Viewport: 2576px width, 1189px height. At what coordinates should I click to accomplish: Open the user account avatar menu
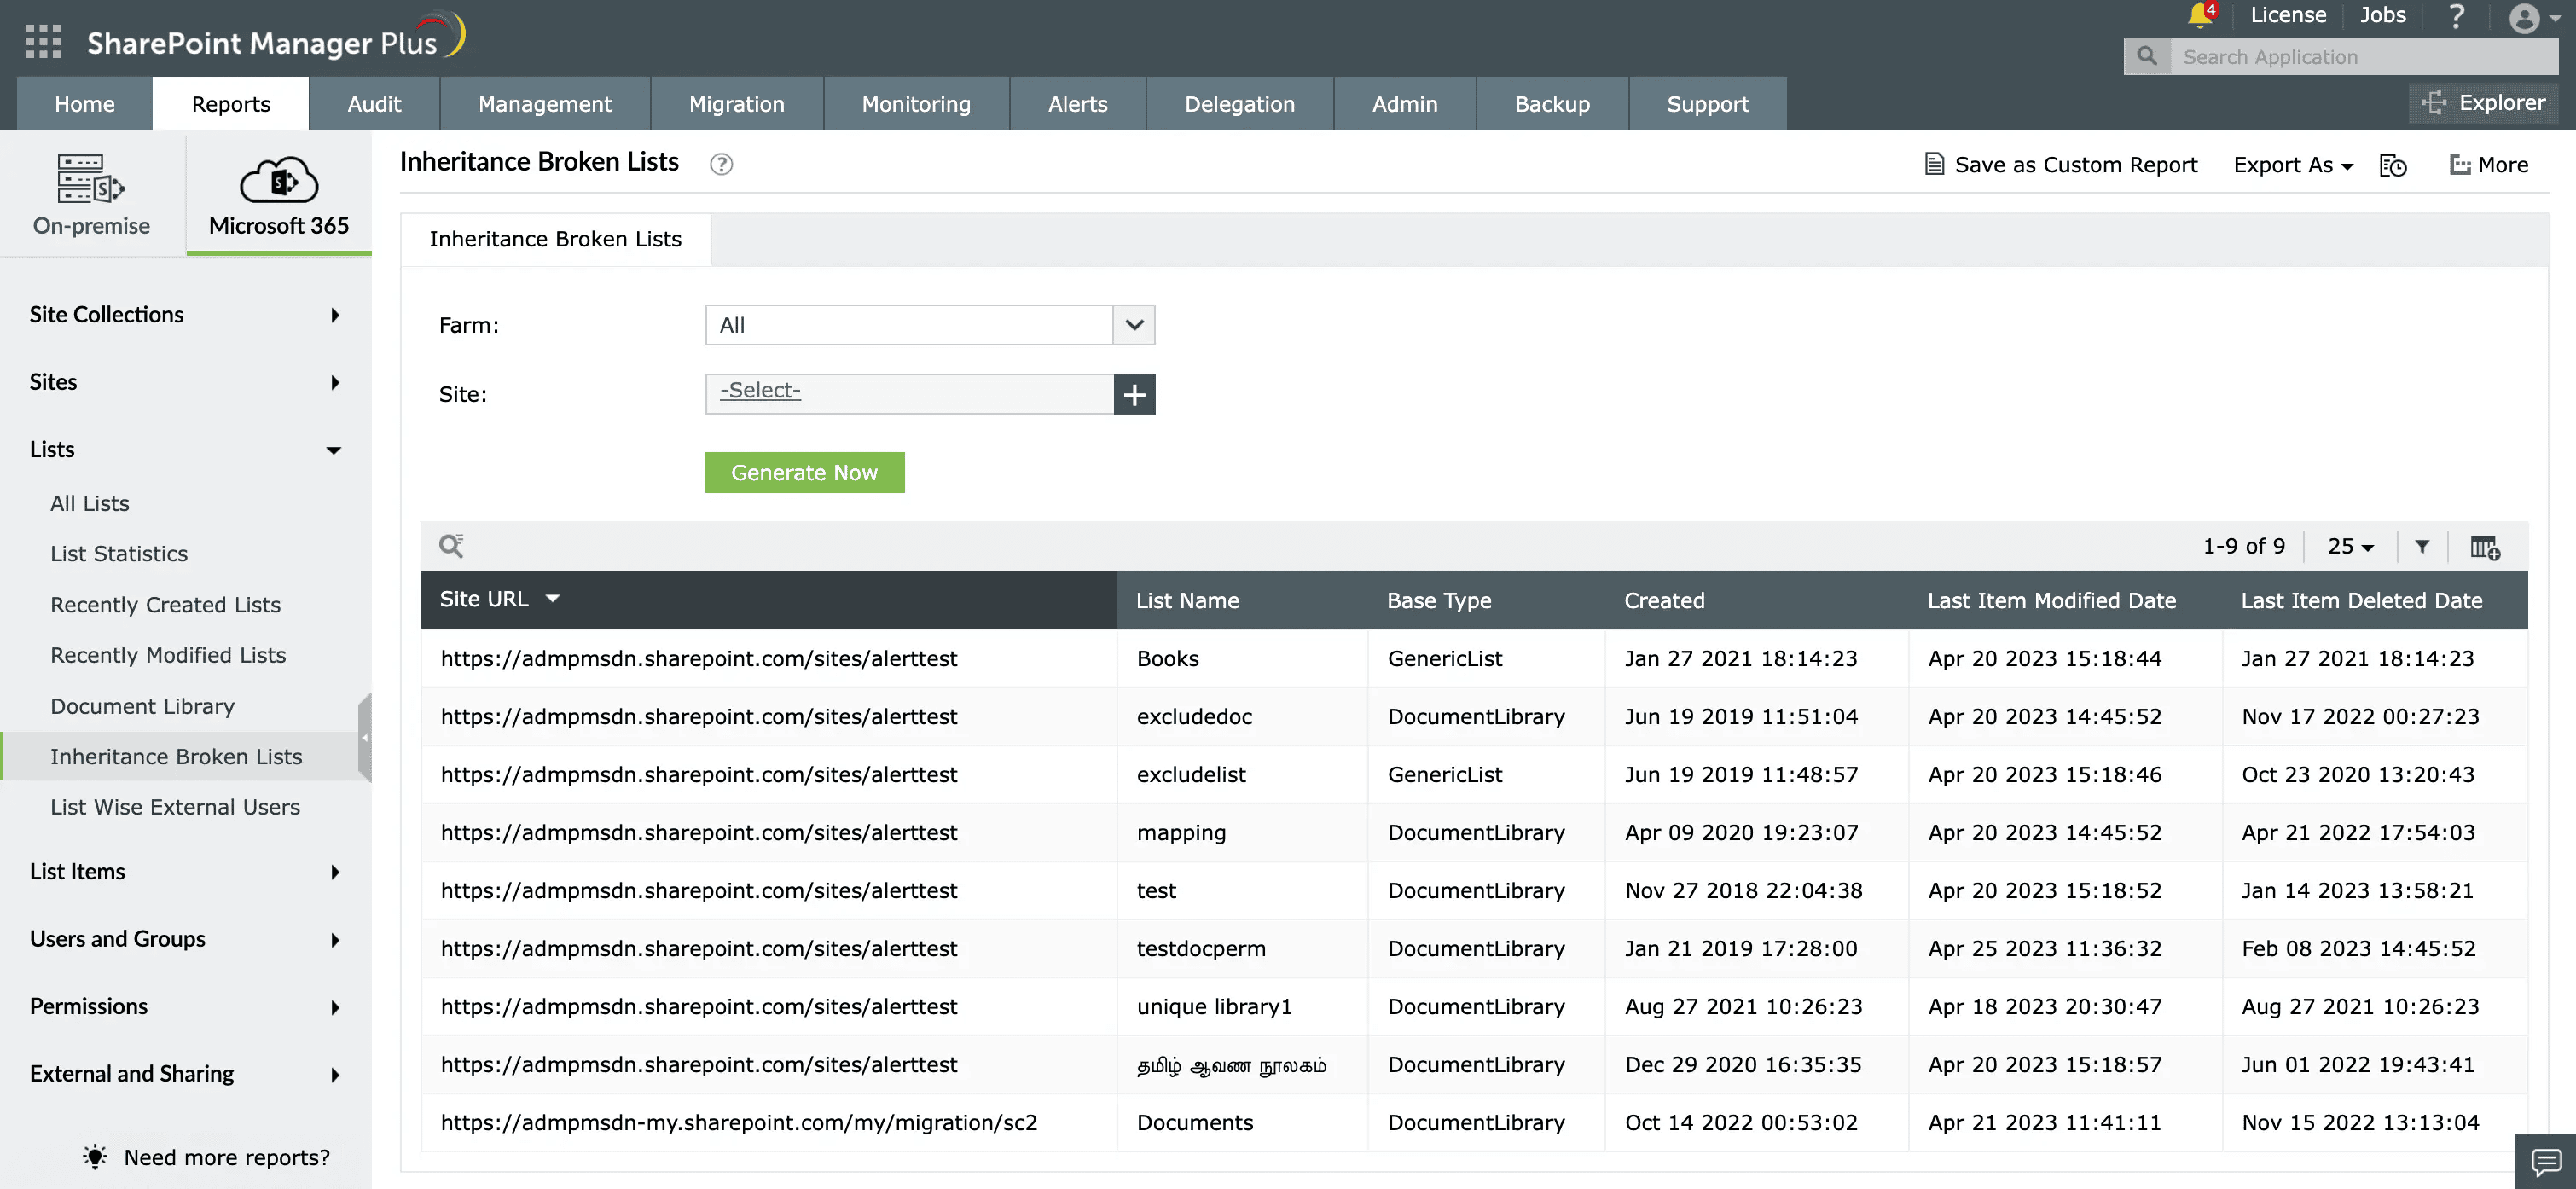point(2533,18)
